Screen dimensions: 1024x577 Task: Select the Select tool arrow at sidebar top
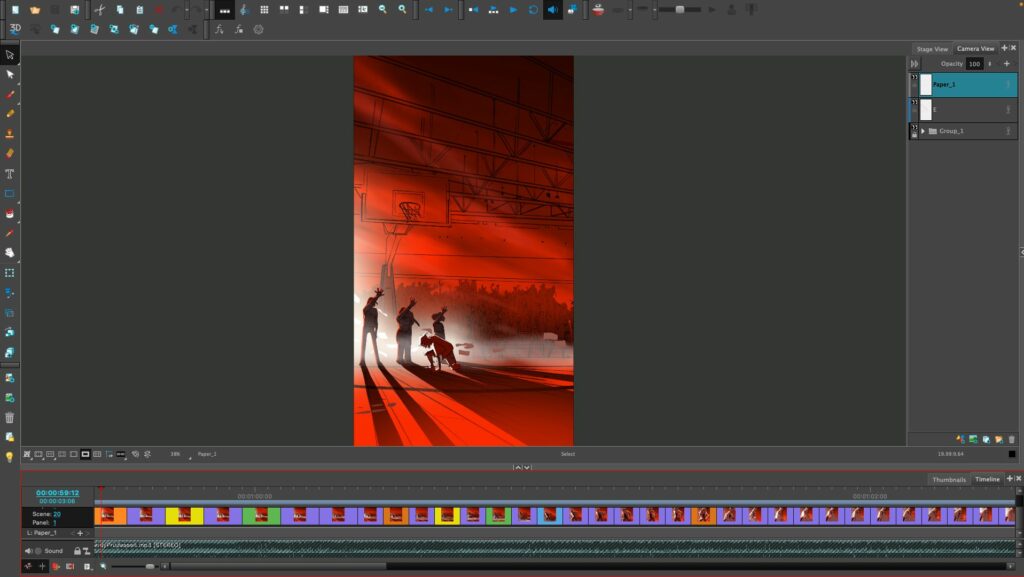[x=10, y=55]
